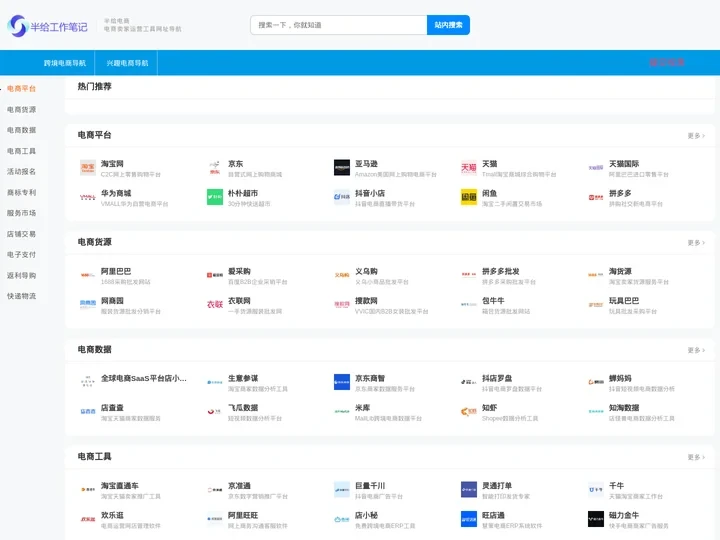Image resolution: width=720 pixels, height=540 pixels.
Task: Open the 阿里旺旺 link
Action: (243, 515)
